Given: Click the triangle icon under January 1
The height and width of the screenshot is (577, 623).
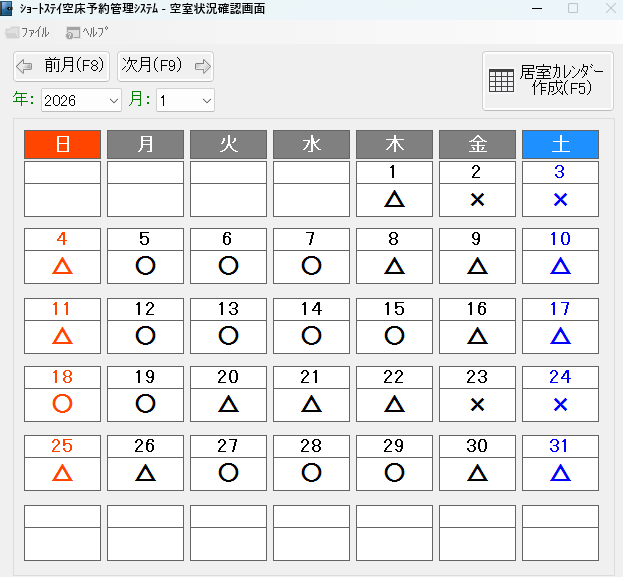Looking at the screenshot, I should point(394,200).
